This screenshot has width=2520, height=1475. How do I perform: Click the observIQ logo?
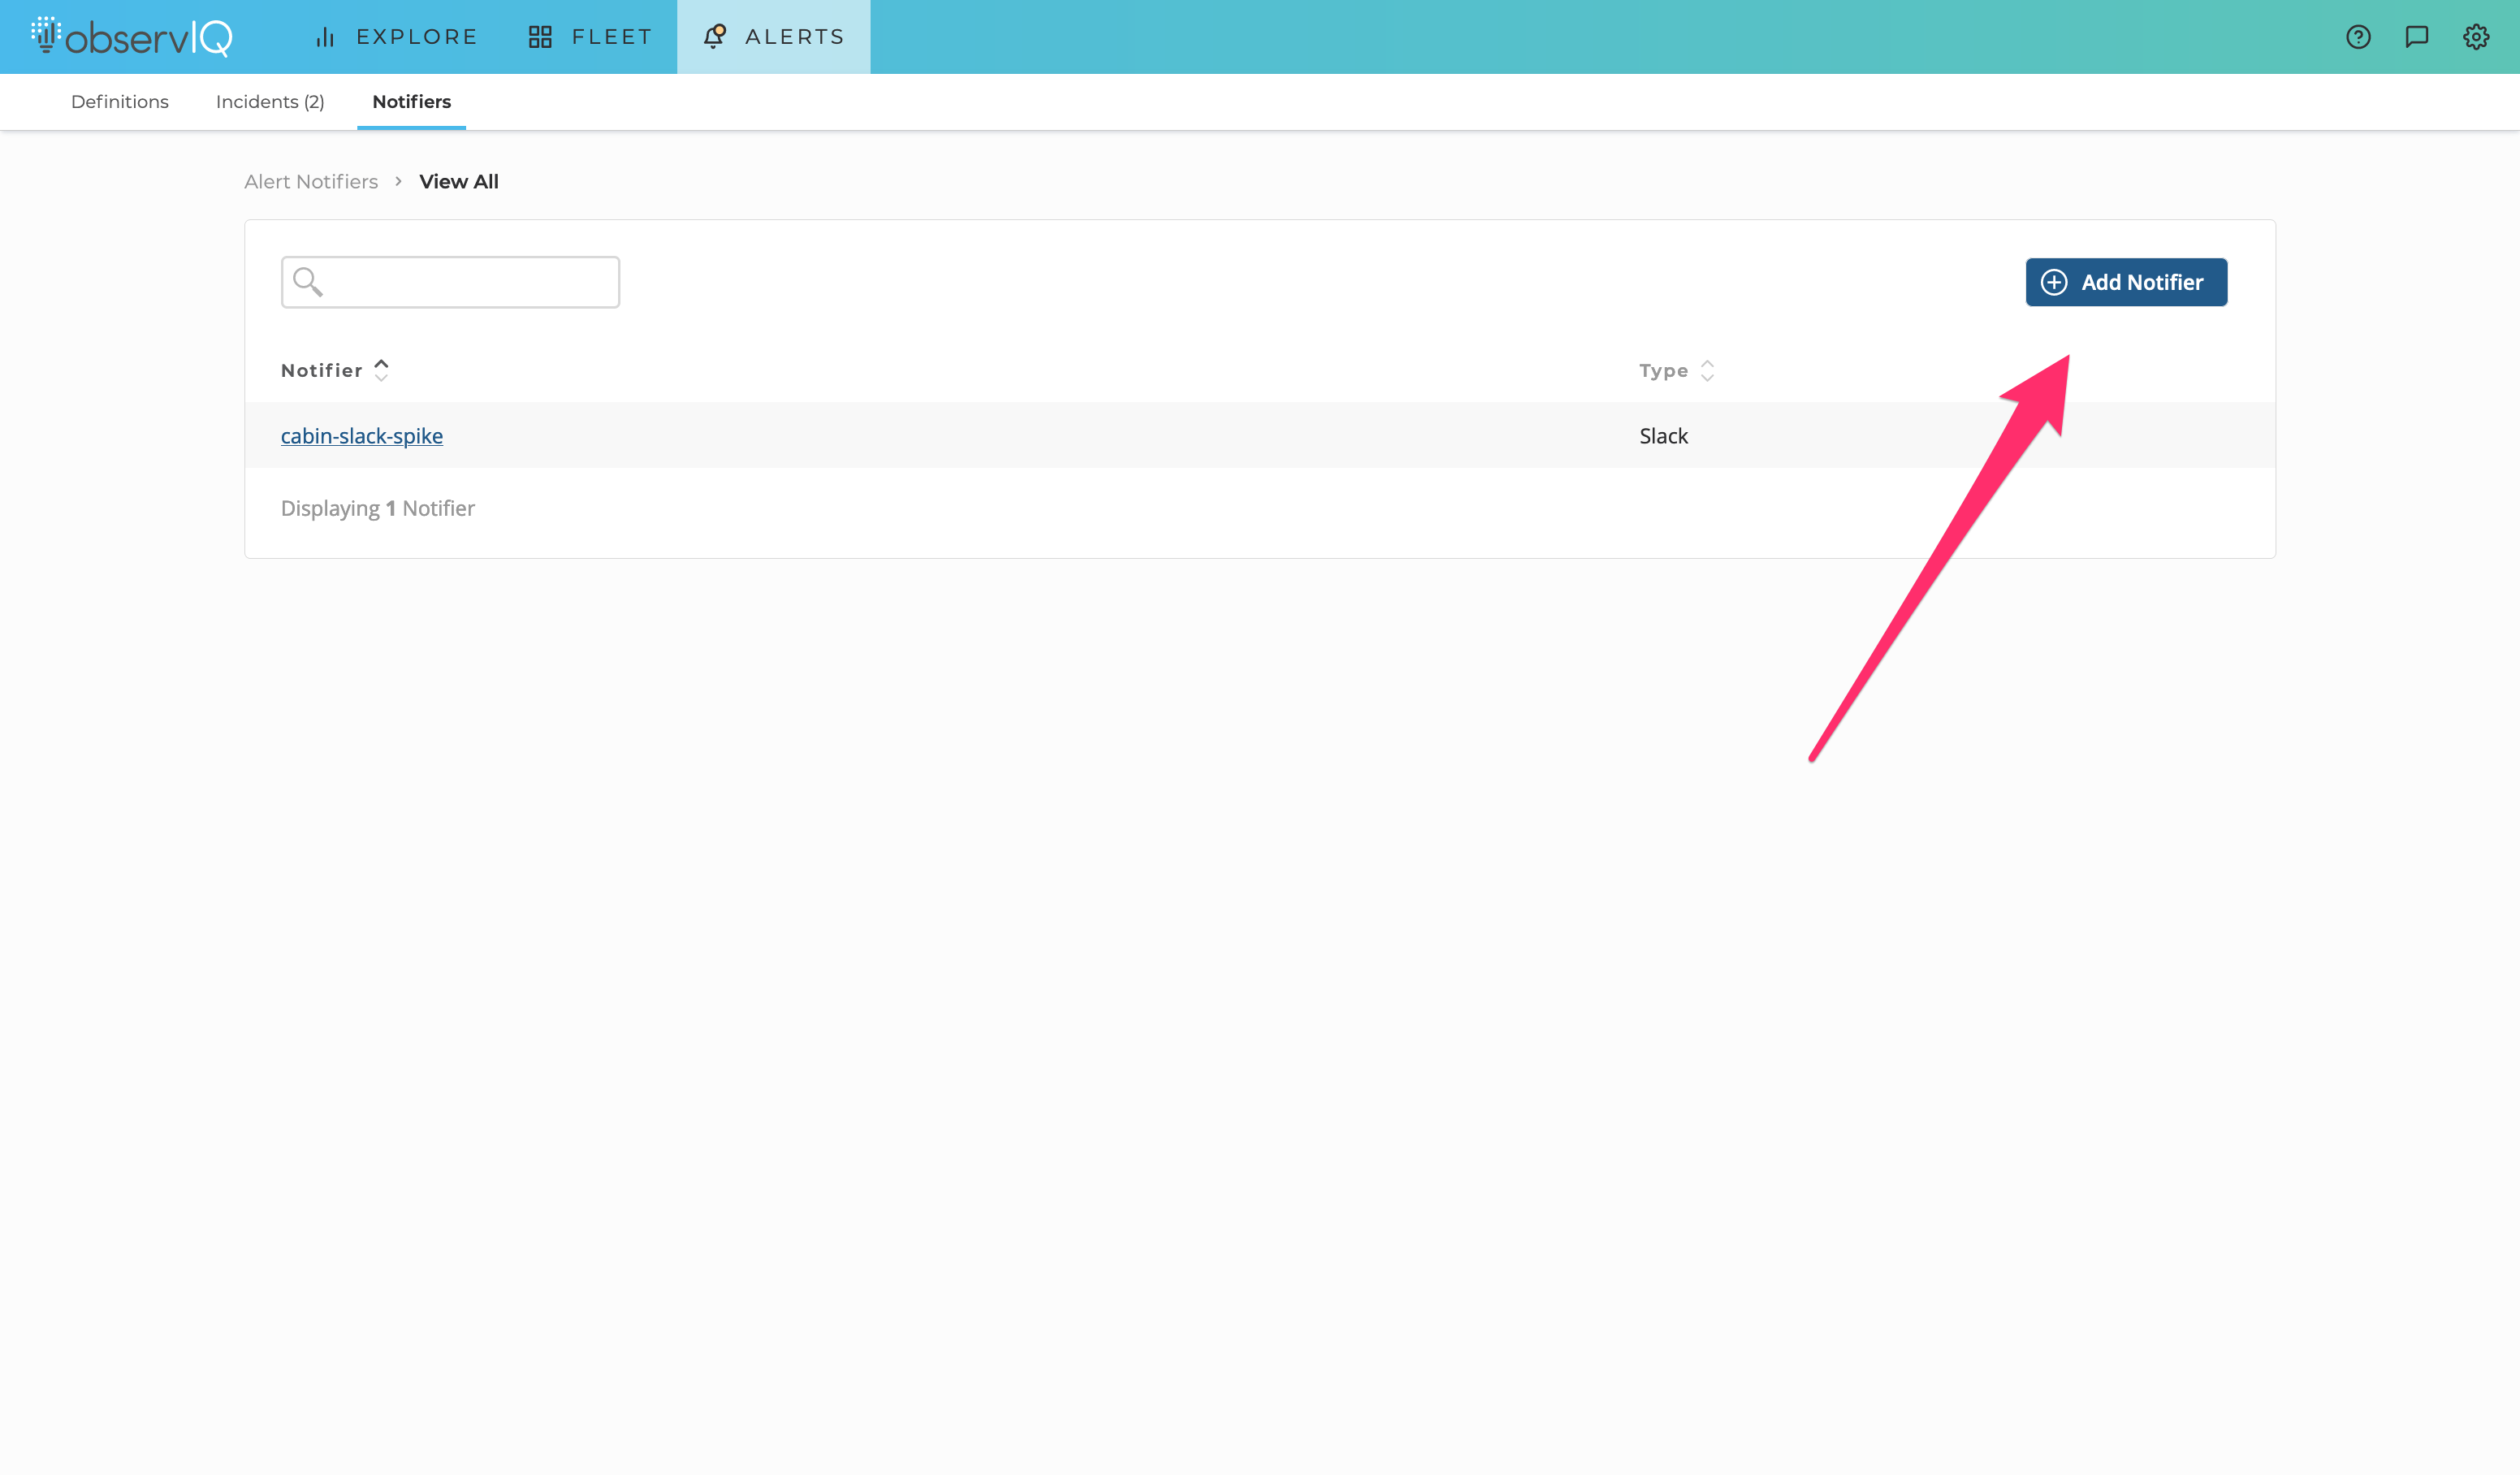(x=132, y=37)
